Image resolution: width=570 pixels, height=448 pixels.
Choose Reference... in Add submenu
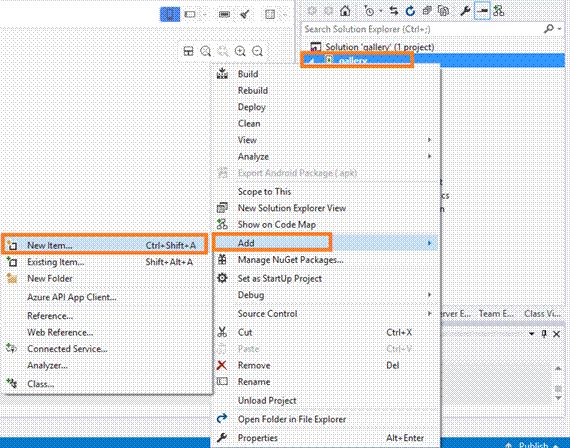[x=106, y=316]
